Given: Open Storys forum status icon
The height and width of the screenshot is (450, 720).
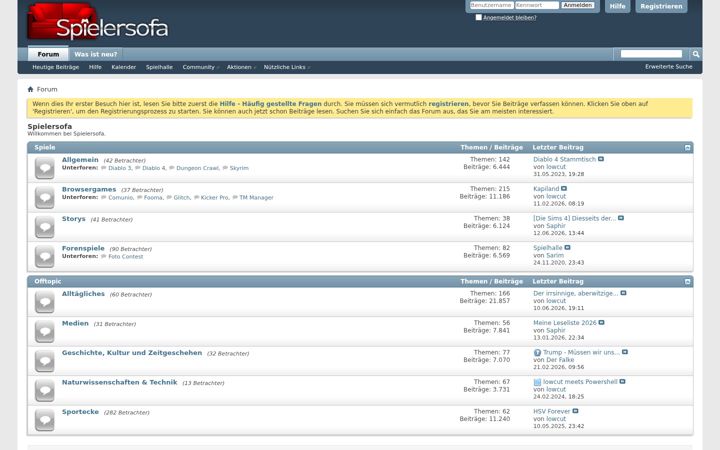Looking at the screenshot, I should 45,227.
